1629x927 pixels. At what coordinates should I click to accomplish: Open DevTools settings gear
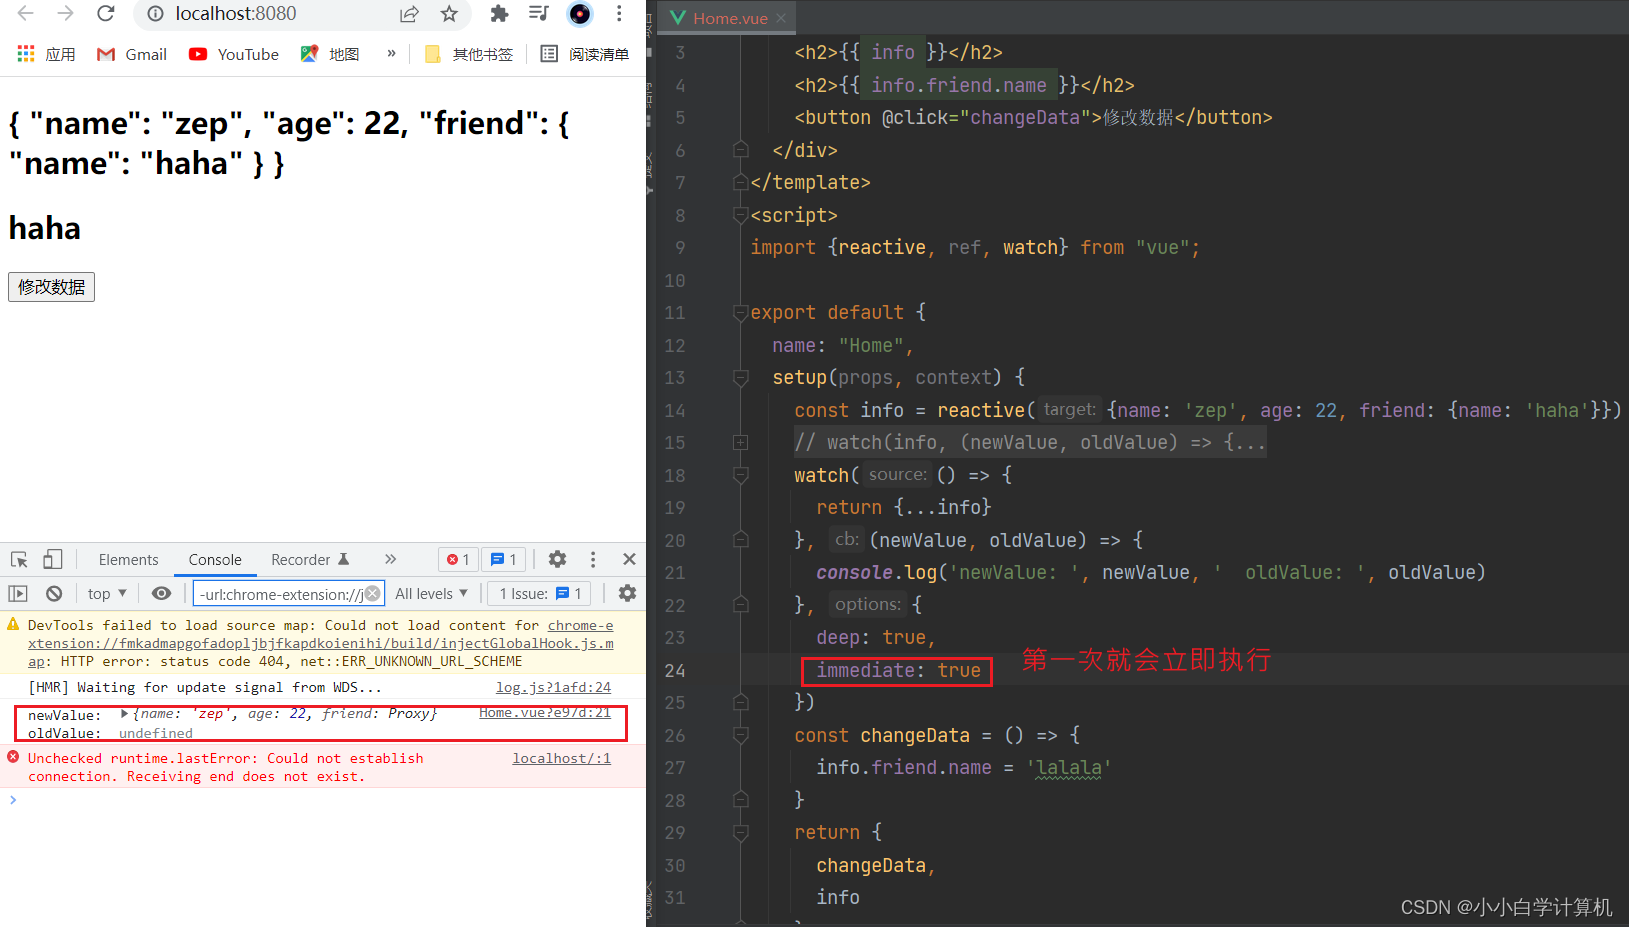[558, 559]
